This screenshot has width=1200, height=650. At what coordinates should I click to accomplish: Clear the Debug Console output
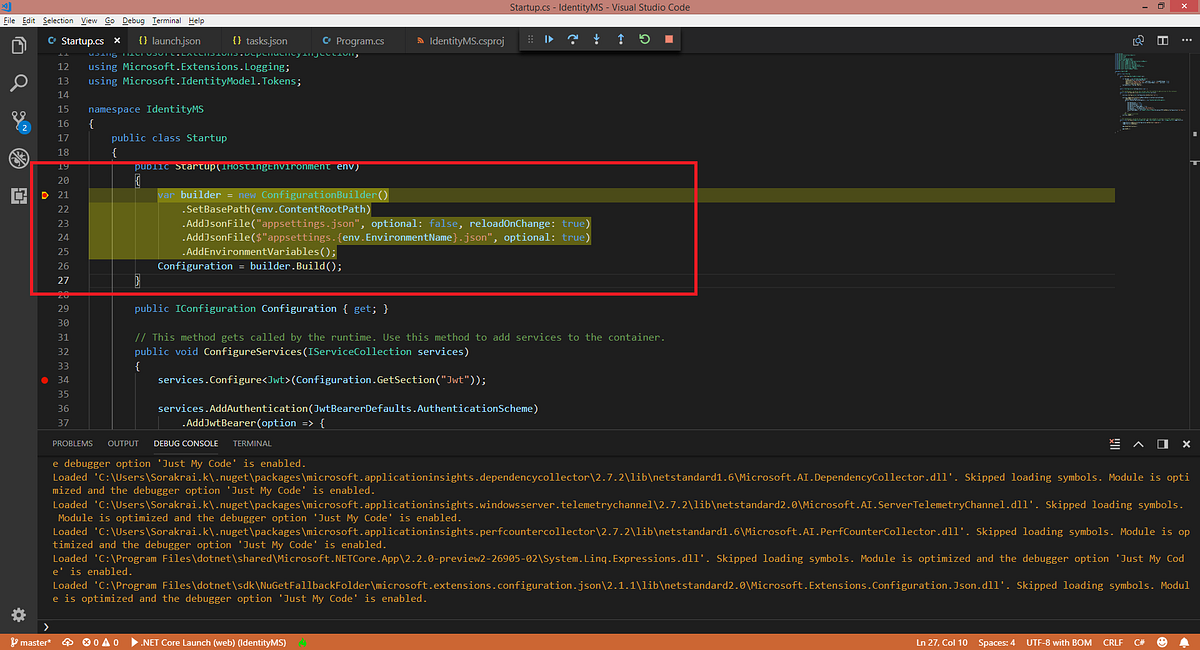1114,443
